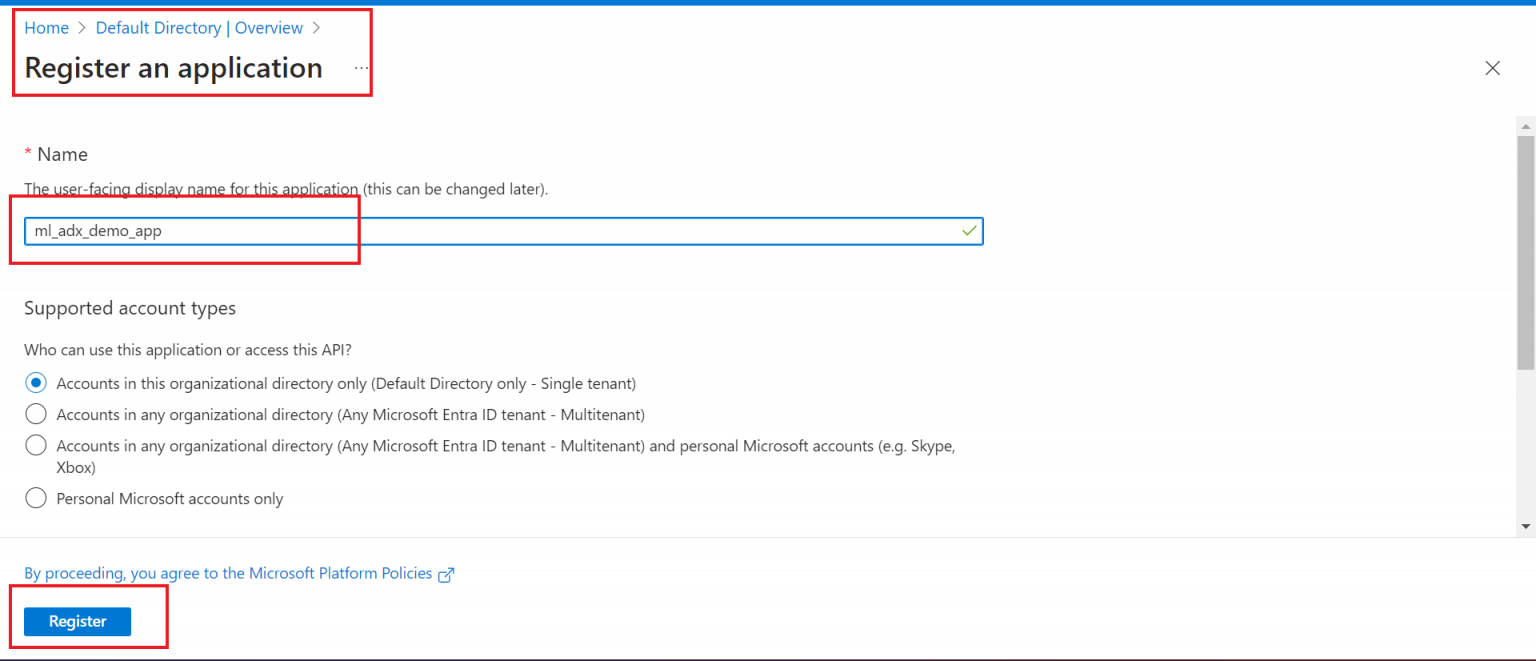Select Multitenant organizational directory radio button

point(36,414)
